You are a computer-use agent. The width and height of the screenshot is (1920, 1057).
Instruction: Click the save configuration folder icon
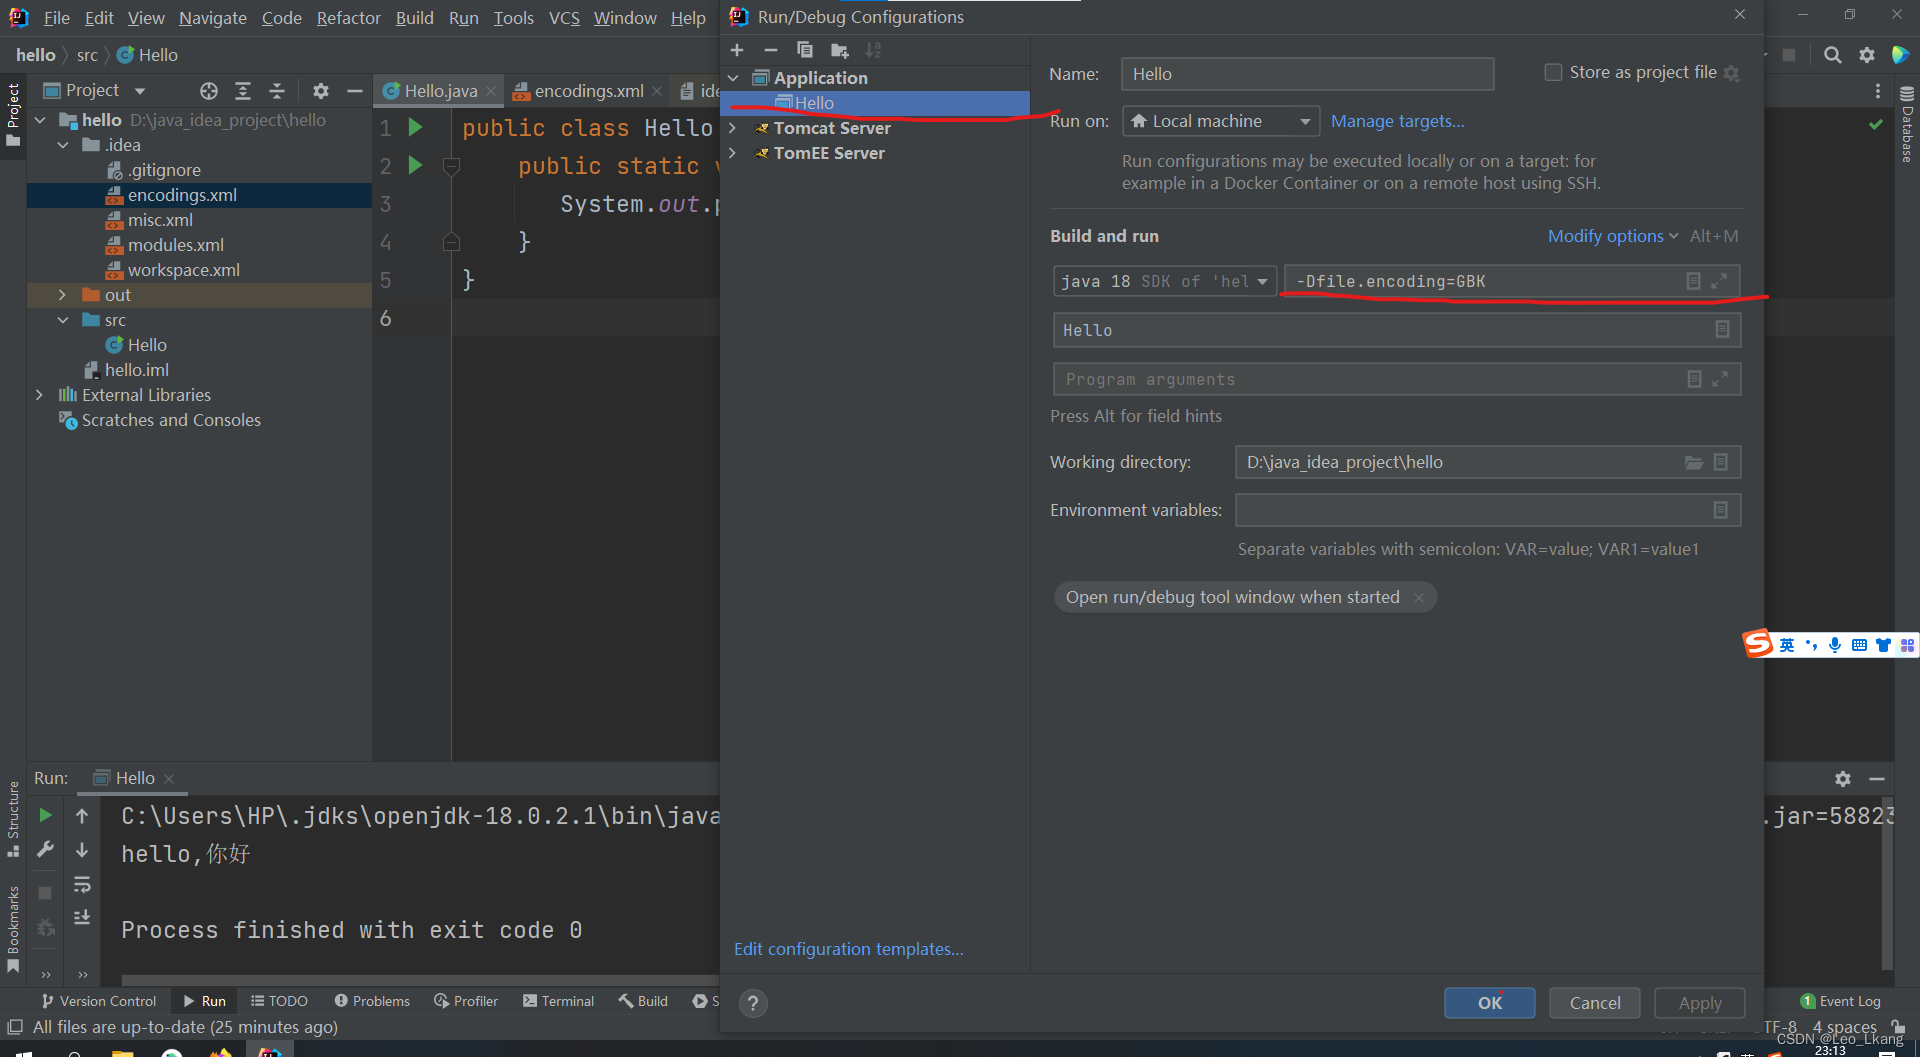pos(839,50)
